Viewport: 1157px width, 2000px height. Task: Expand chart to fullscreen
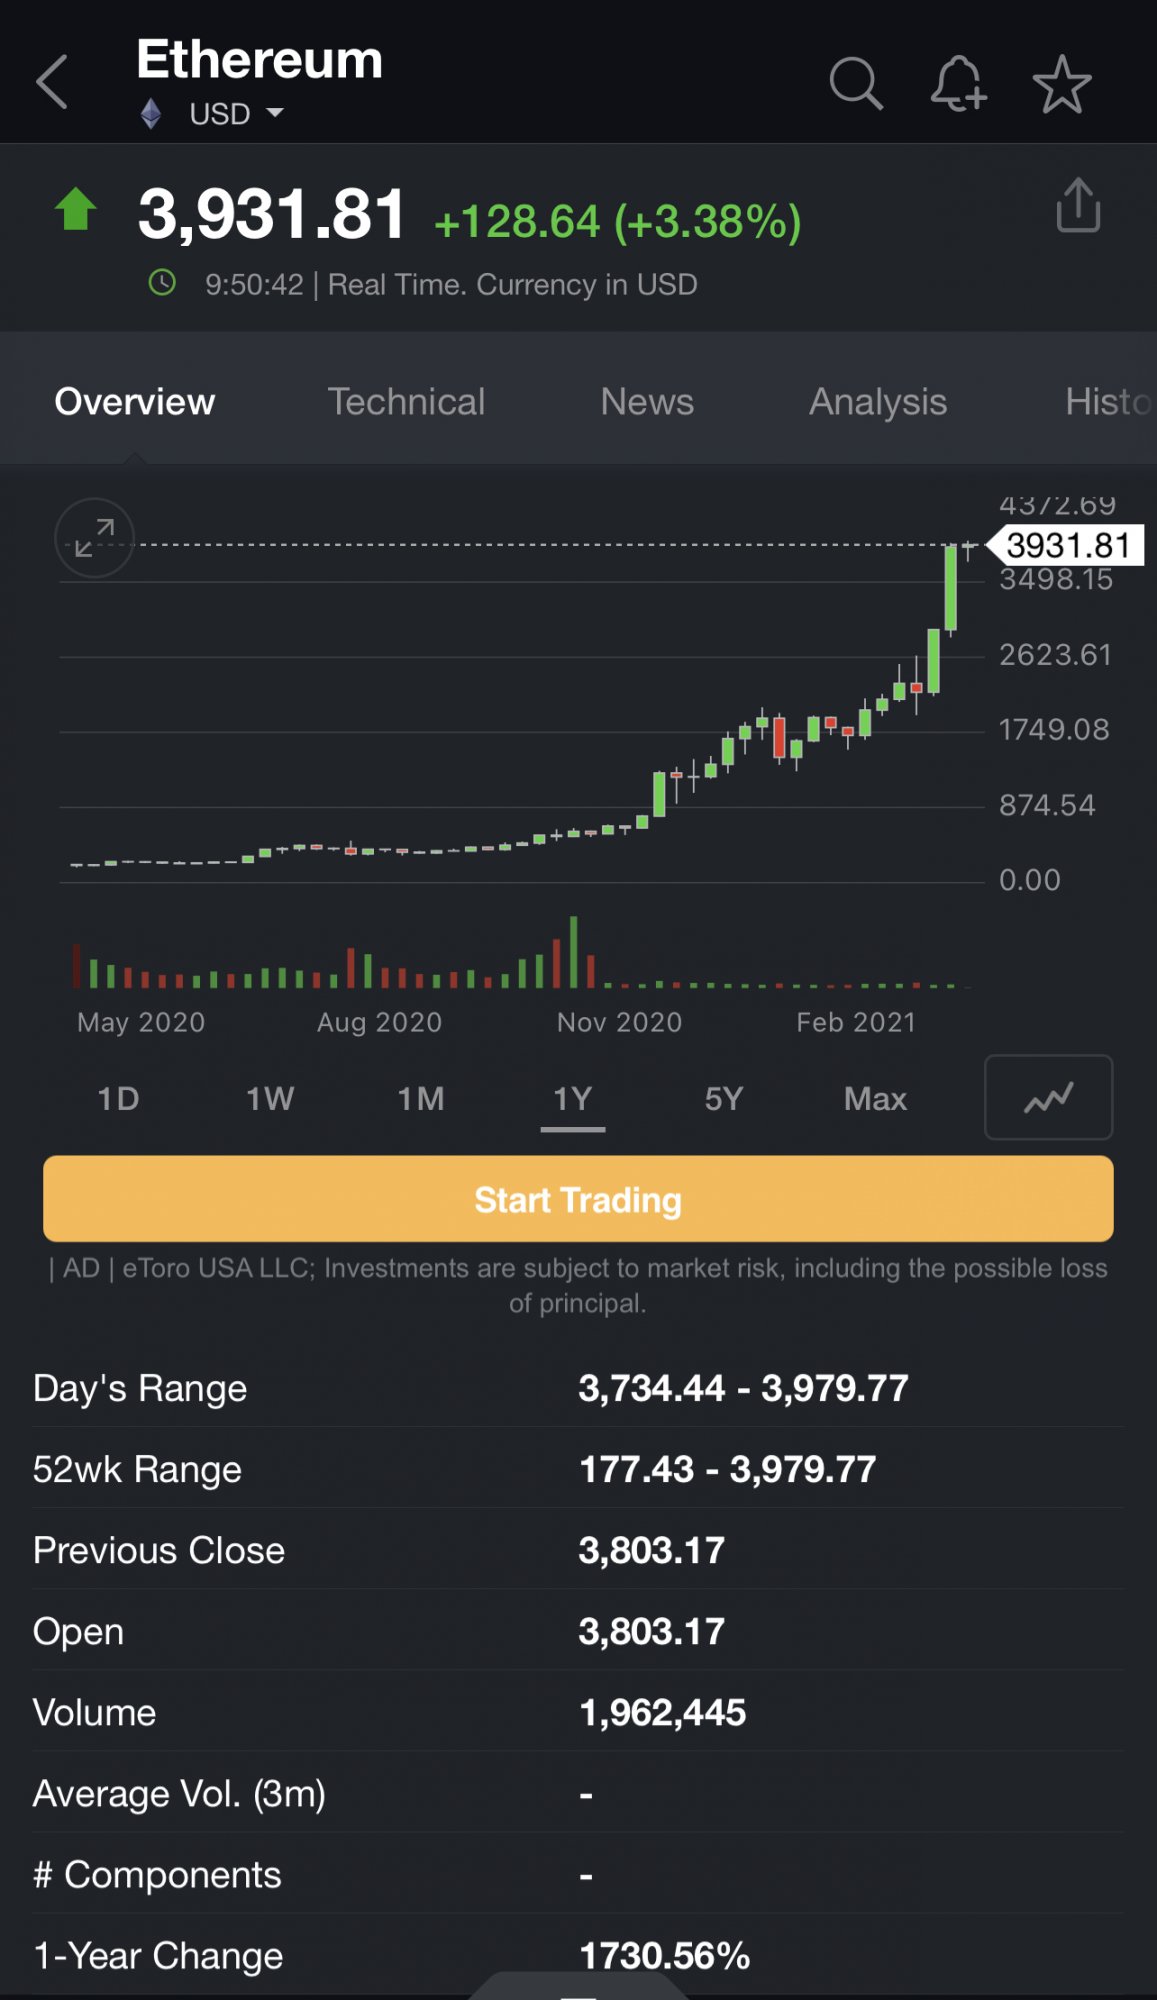[x=94, y=537]
